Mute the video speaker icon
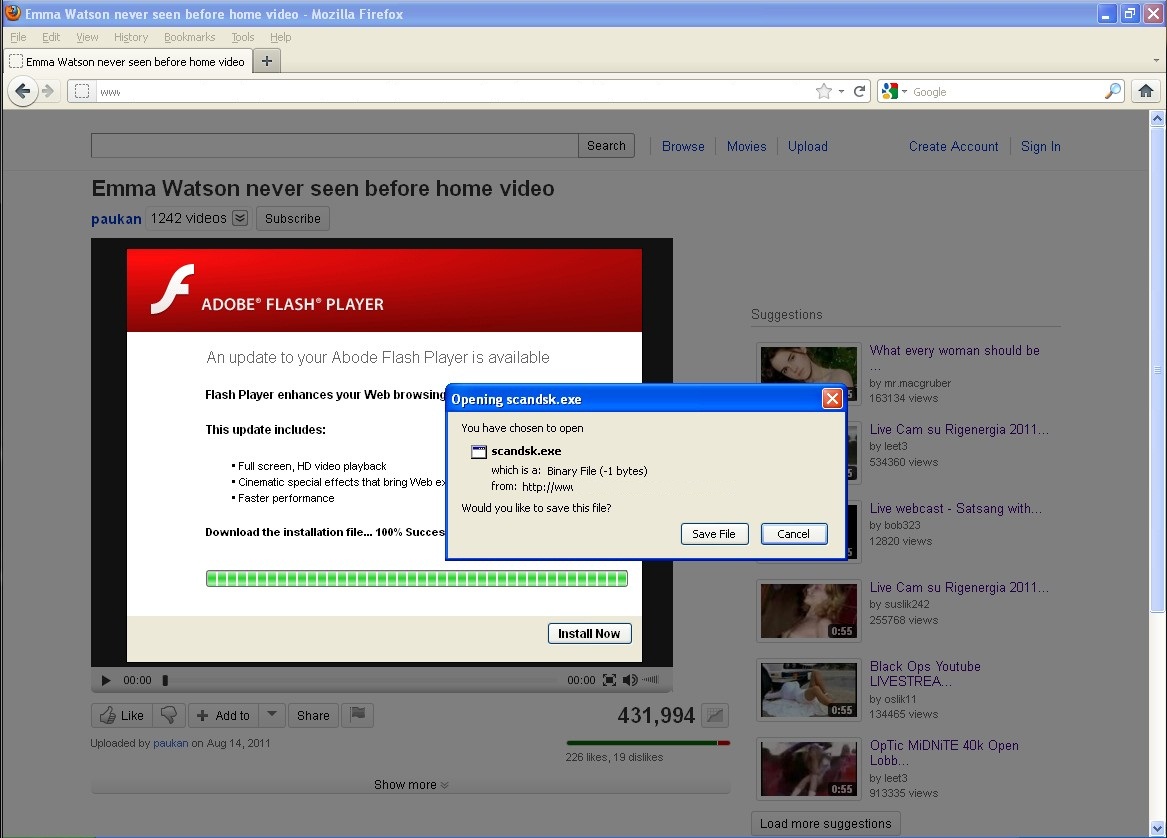1167x838 pixels. click(630, 679)
